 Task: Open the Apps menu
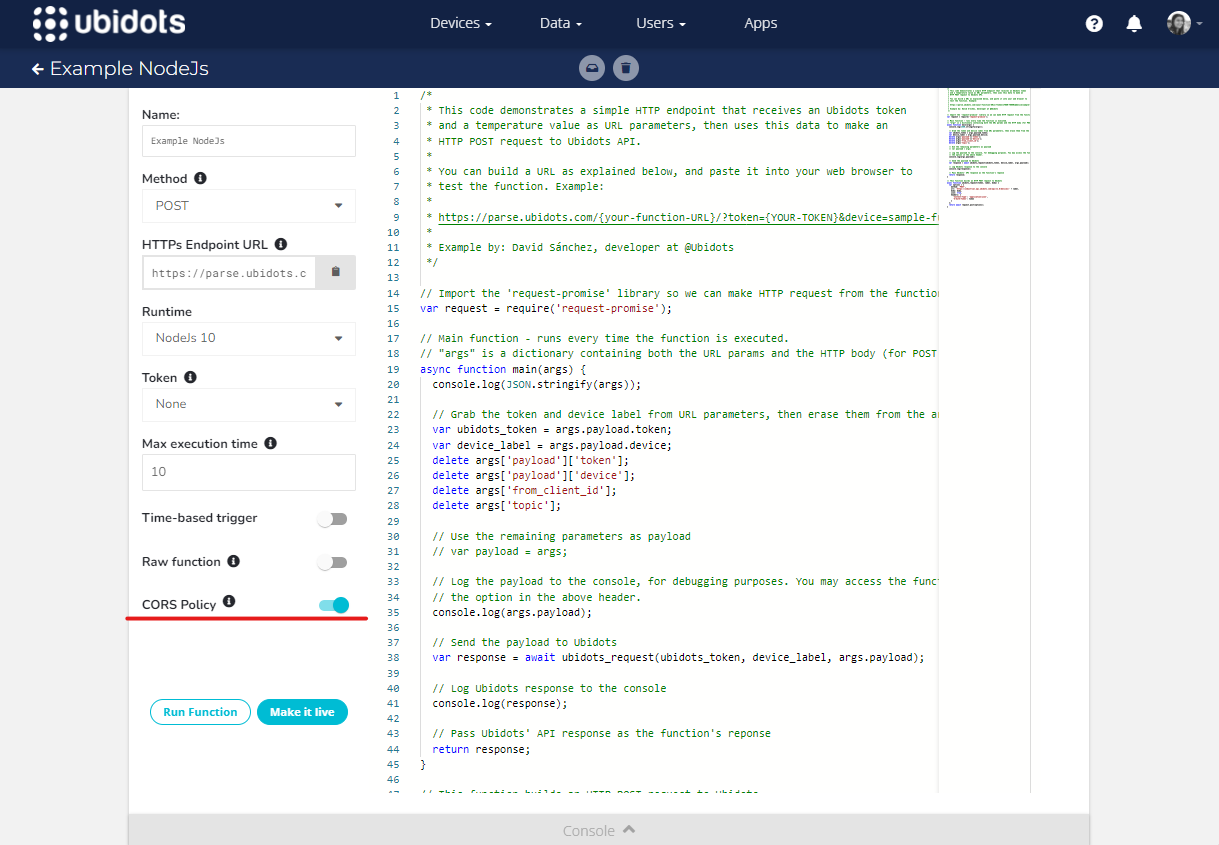(760, 23)
